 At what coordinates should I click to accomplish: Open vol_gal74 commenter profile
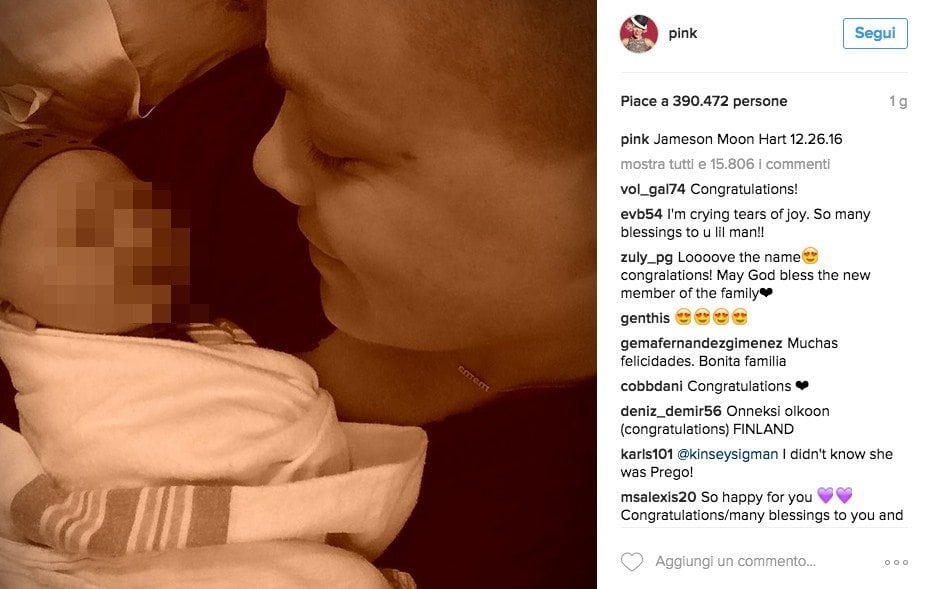pos(653,189)
